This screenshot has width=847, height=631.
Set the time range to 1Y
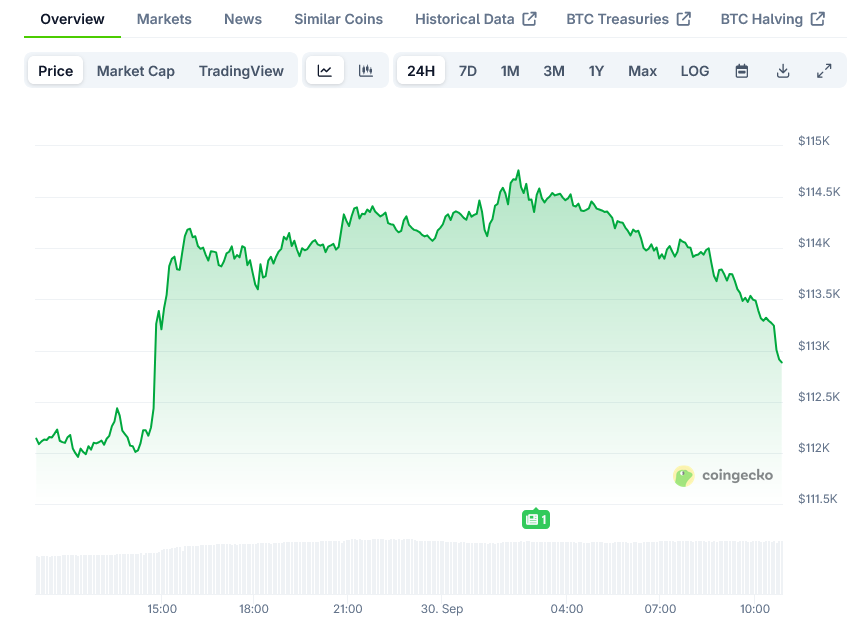(x=597, y=71)
